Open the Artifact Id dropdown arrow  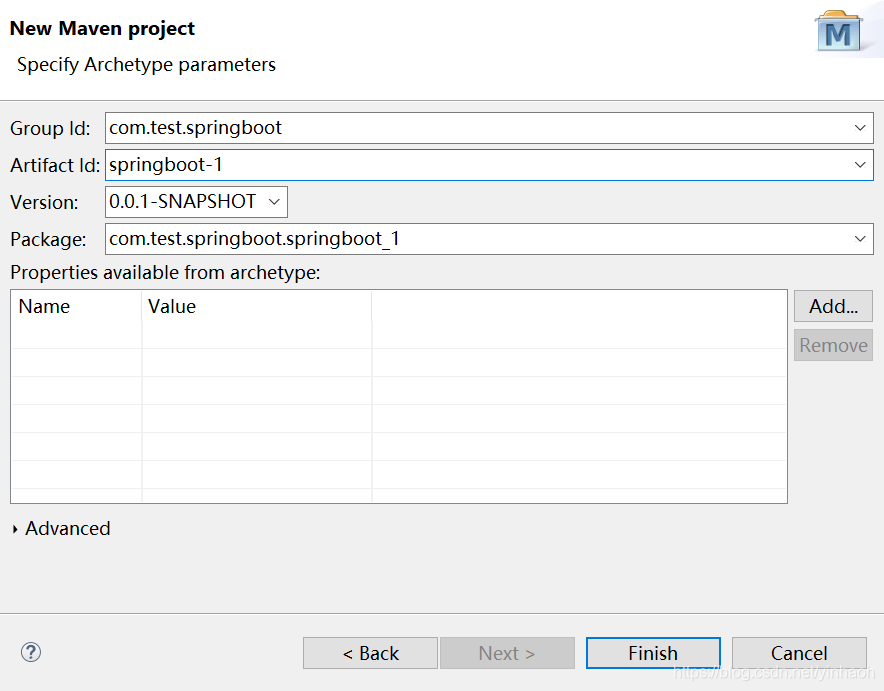click(x=860, y=165)
